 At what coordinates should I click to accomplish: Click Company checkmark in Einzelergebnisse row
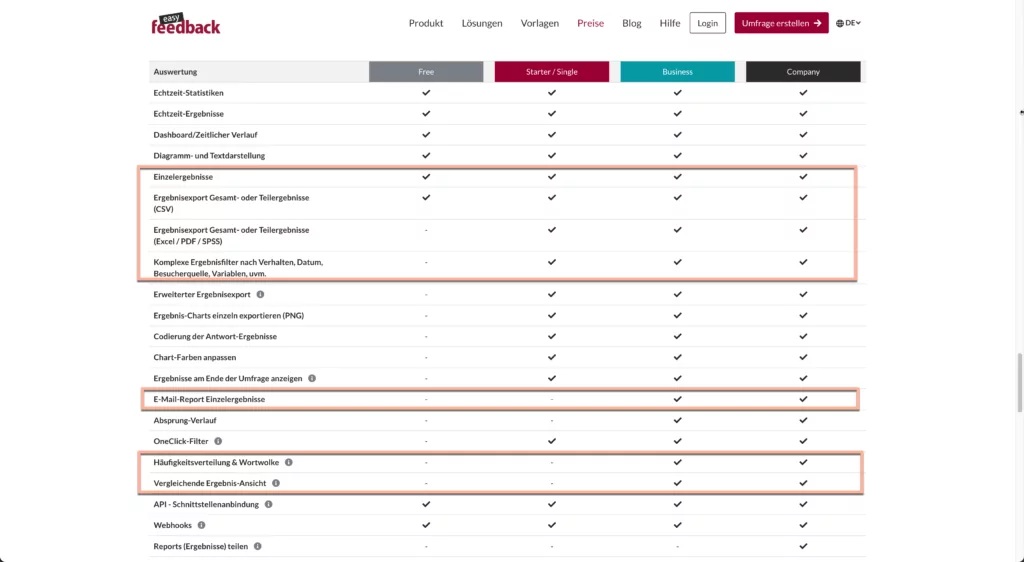coord(803,177)
